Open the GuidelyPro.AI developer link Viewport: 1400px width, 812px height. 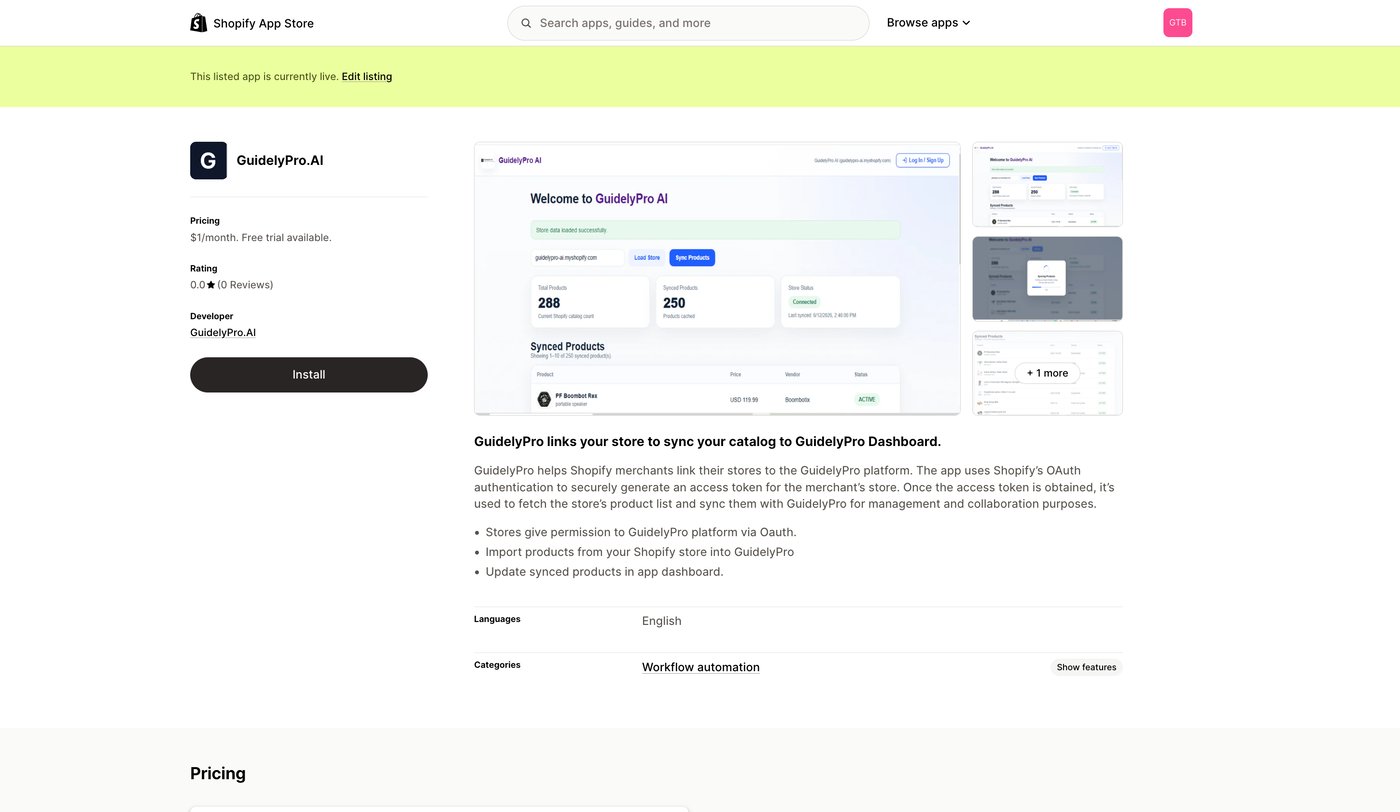[x=223, y=333]
